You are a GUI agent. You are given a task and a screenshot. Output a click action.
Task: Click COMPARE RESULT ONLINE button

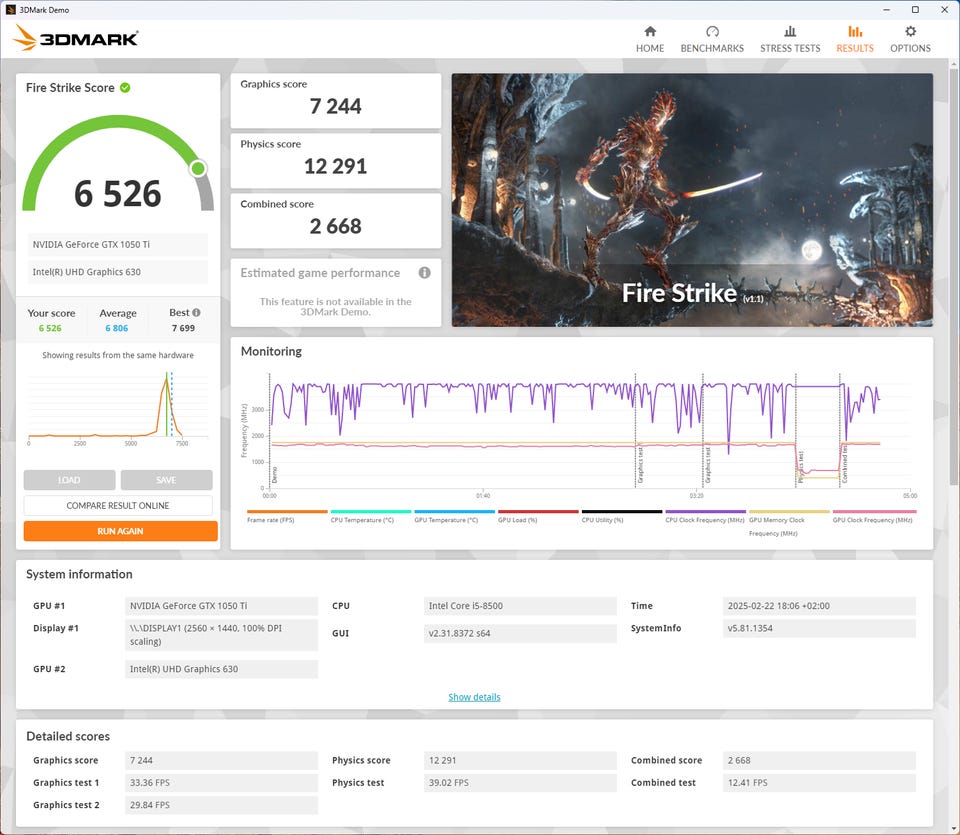pos(118,506)
